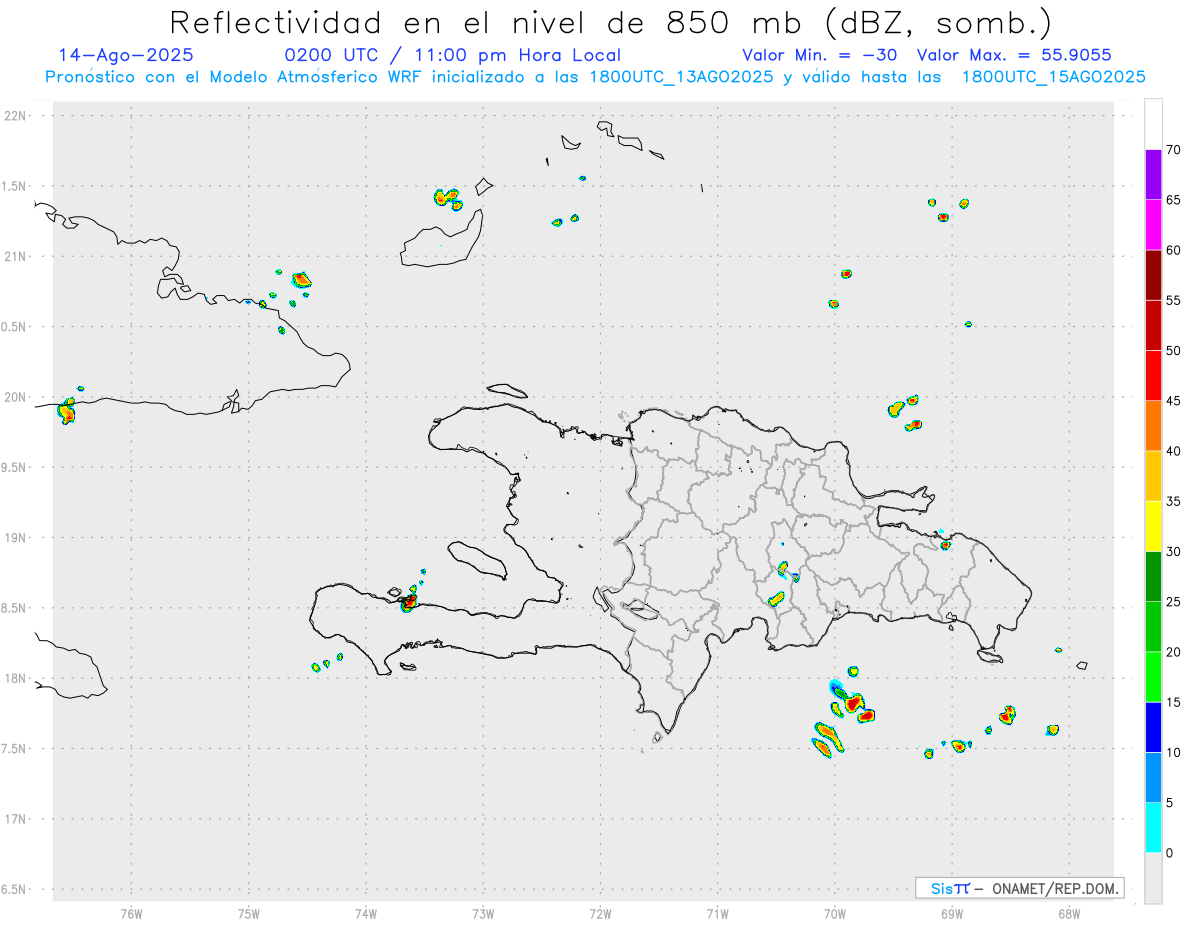This screenshot has width=1200, height=927.
Task: Select the light blue 5–10 dBZ colorbar segment
Action: (1153, 778)
